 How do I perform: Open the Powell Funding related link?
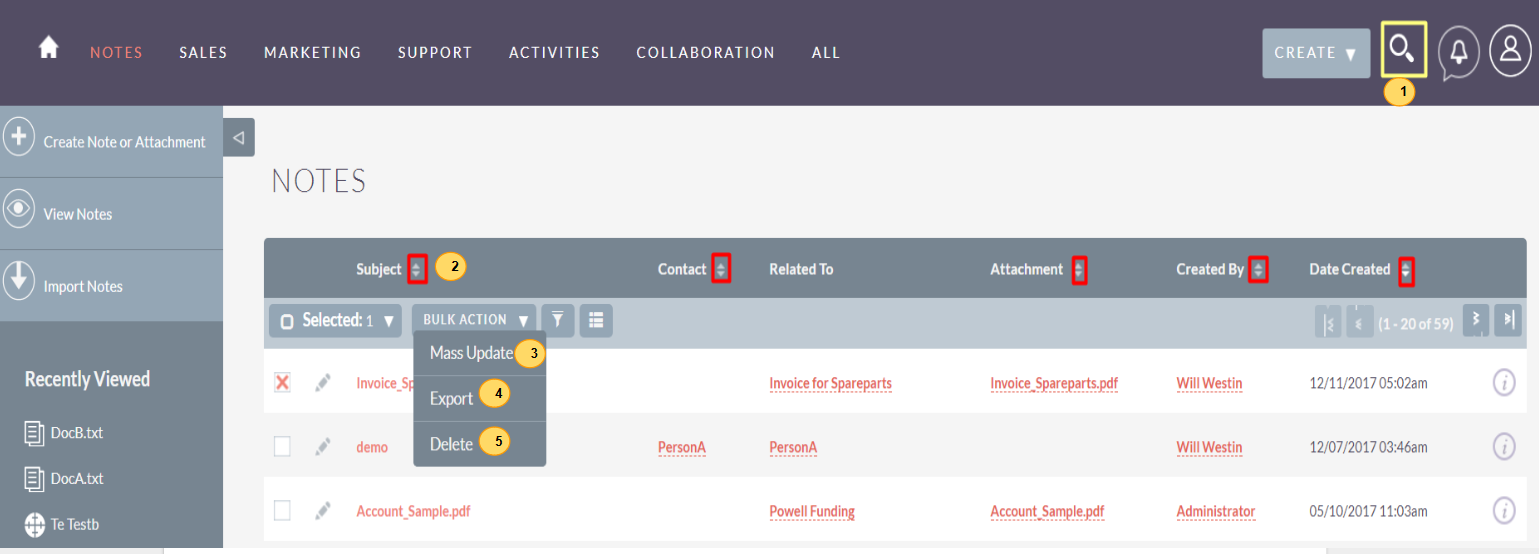pyautogui.click(x=811, y=511)
